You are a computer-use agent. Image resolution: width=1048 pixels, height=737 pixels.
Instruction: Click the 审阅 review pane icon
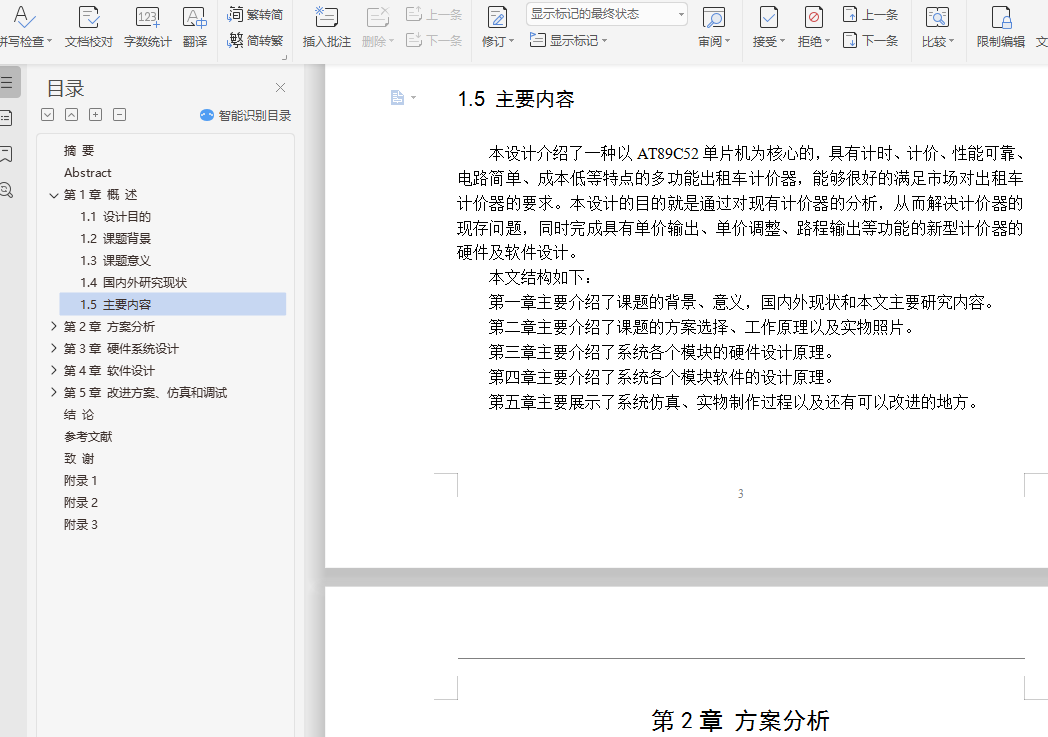(714, 17)
